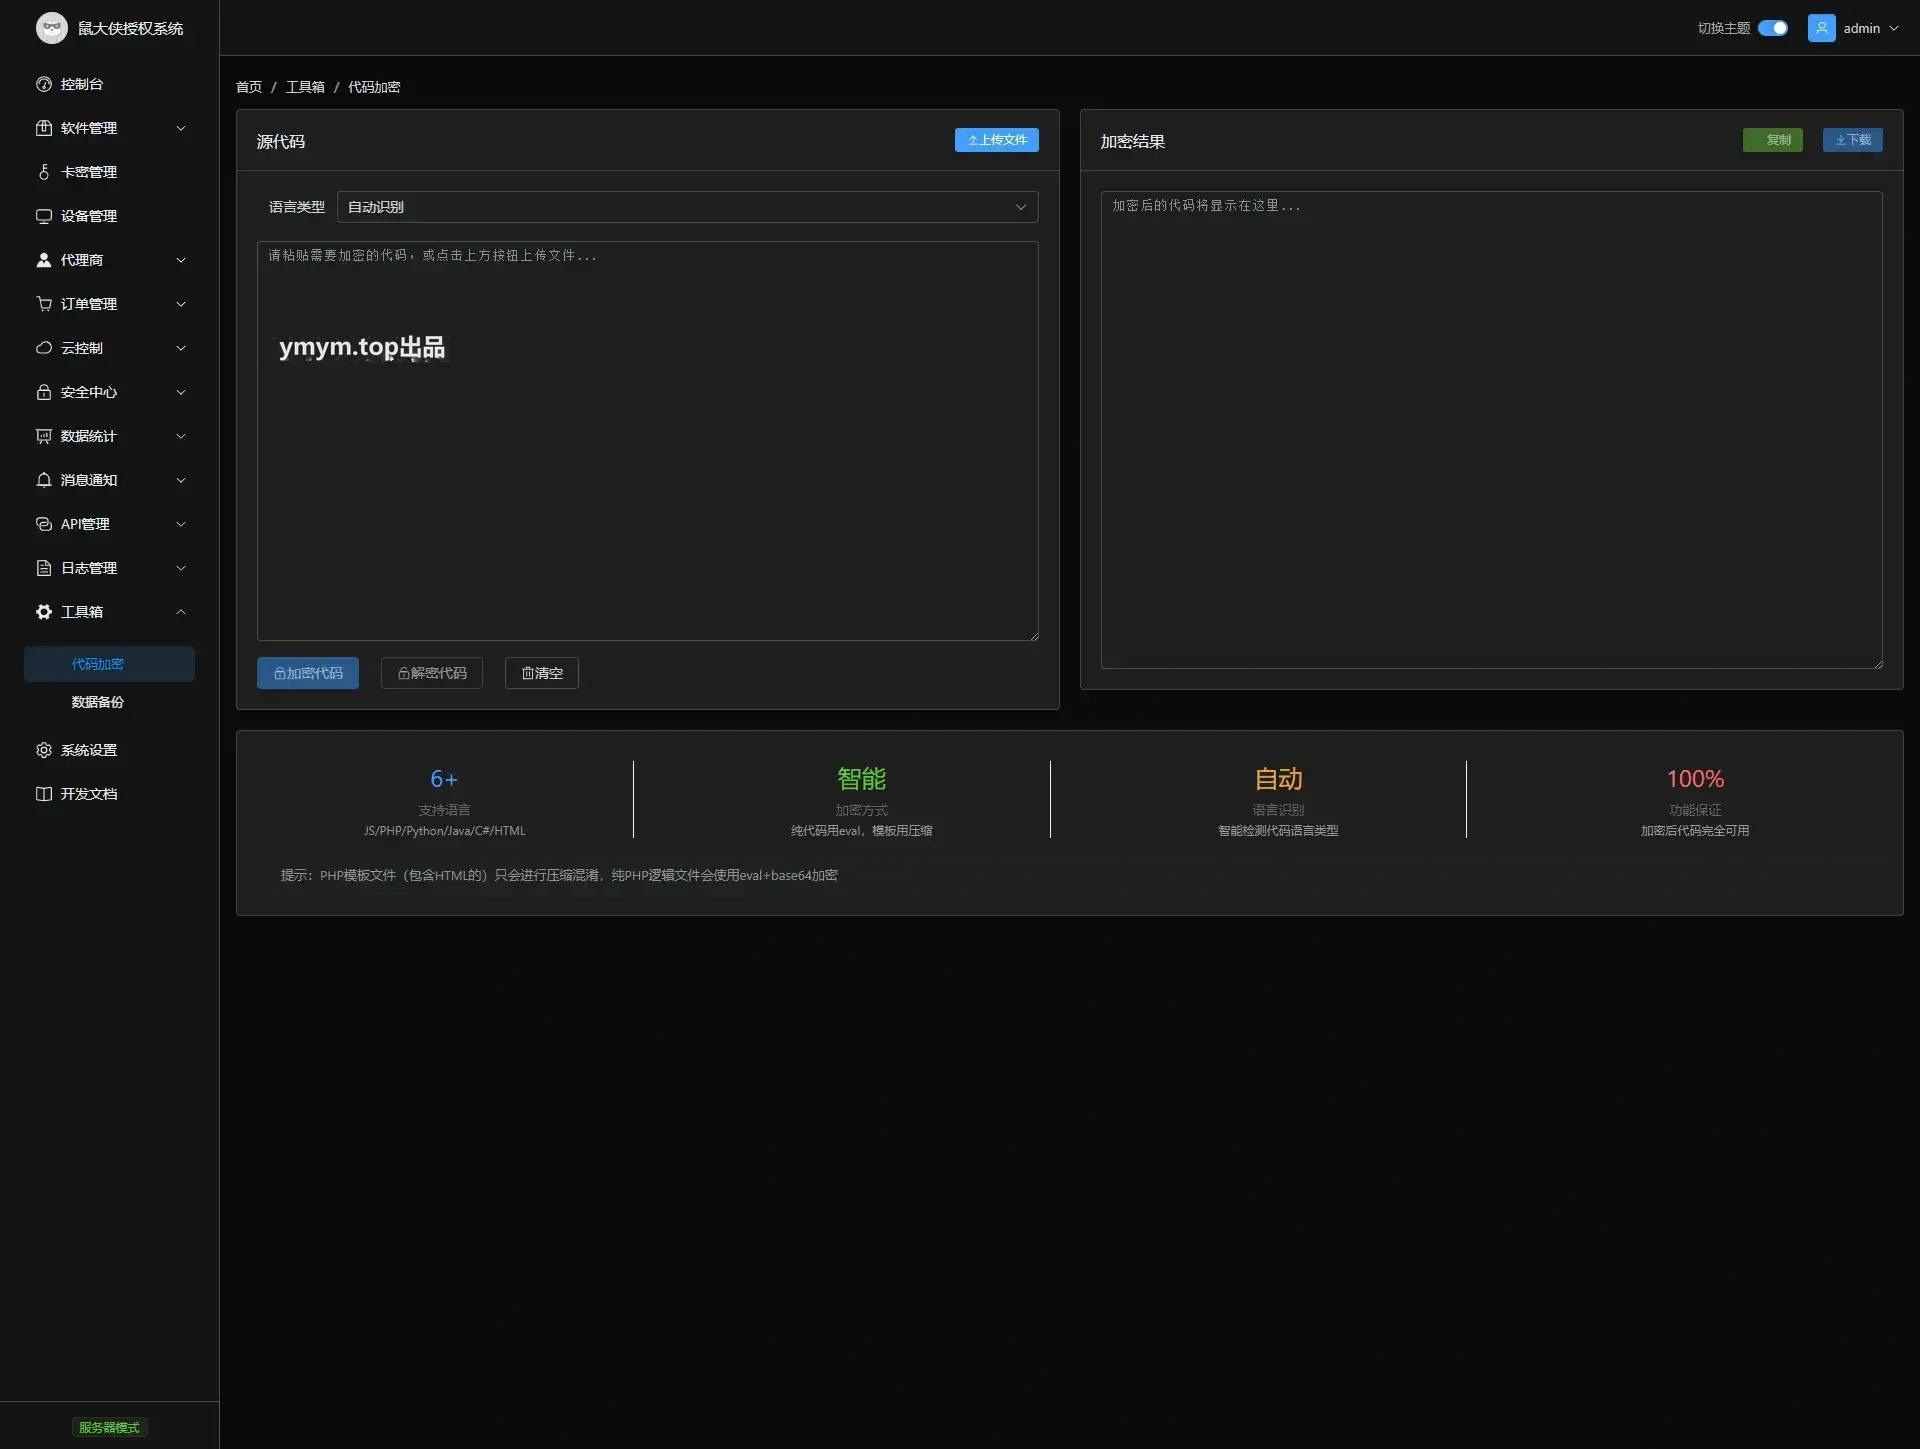Click the 鼠大侠授权系统 logo image
This screenshot has width=1920, height=1449.
pyautogui.click(x=52, y=28)
